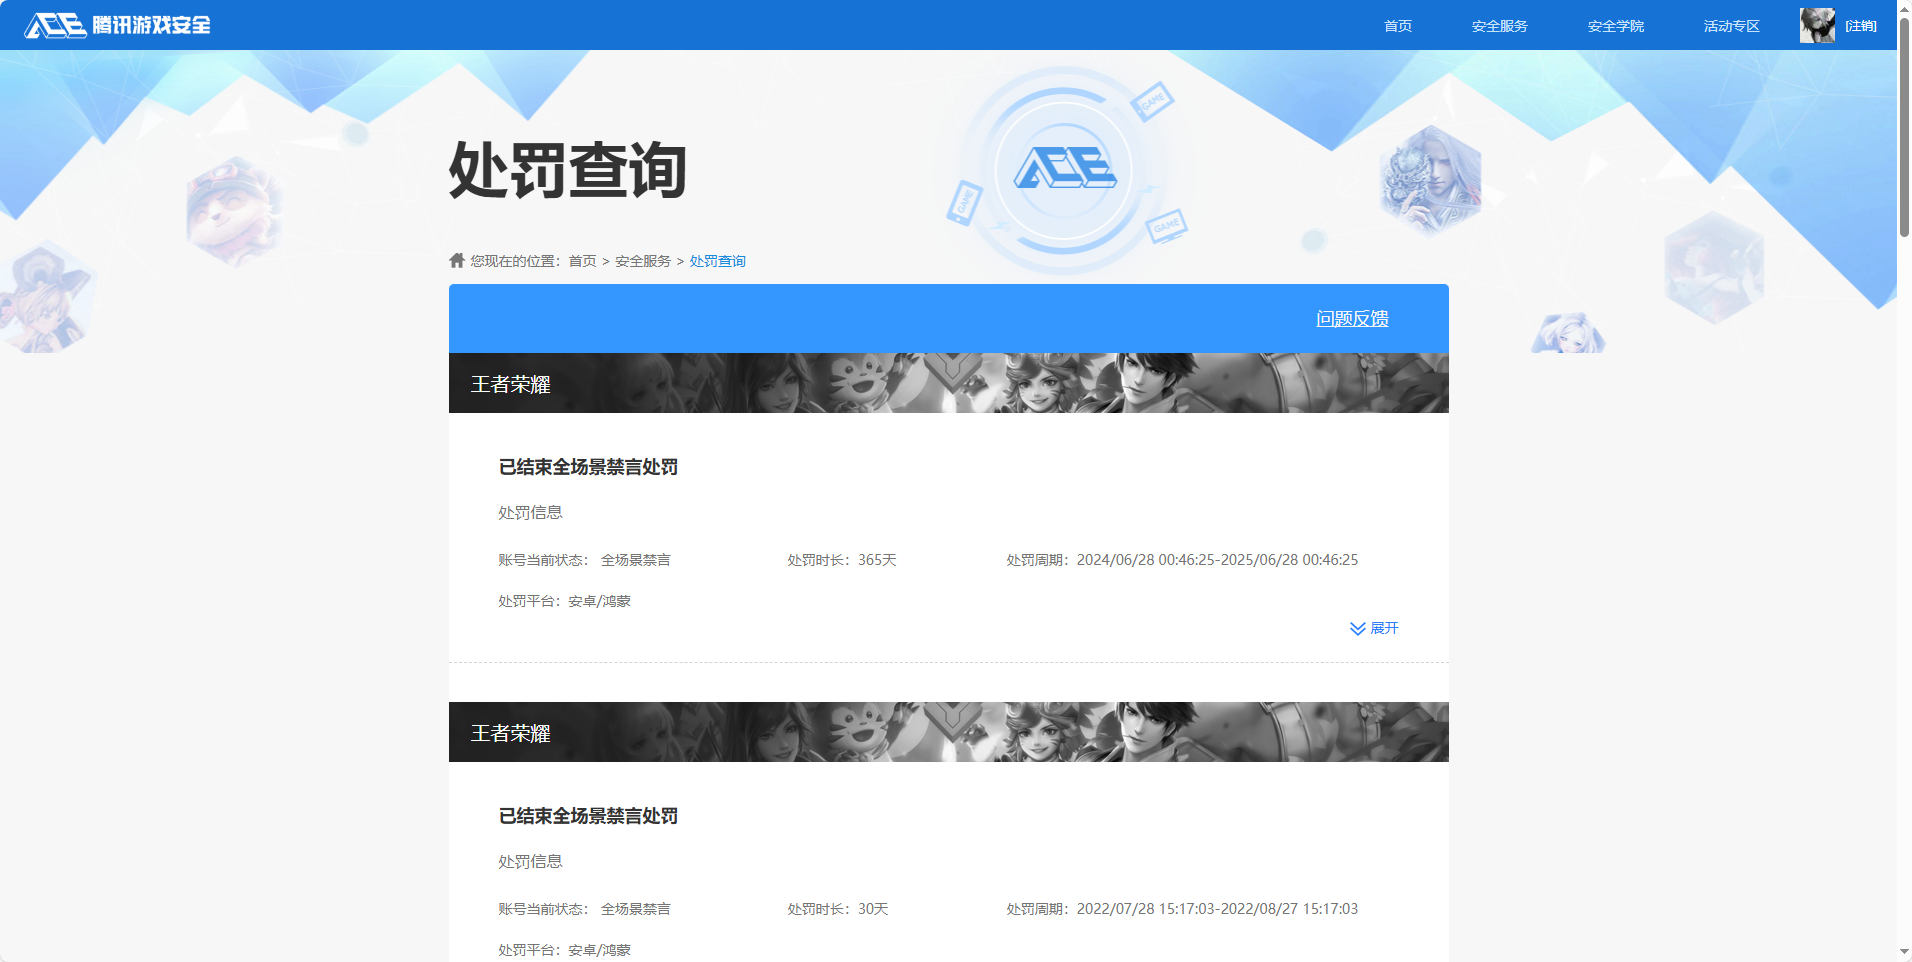The width and height of the screenshot is (1912, 962).
Task: Select 活动专区 in the top navigation
Action: (1730, 25)
